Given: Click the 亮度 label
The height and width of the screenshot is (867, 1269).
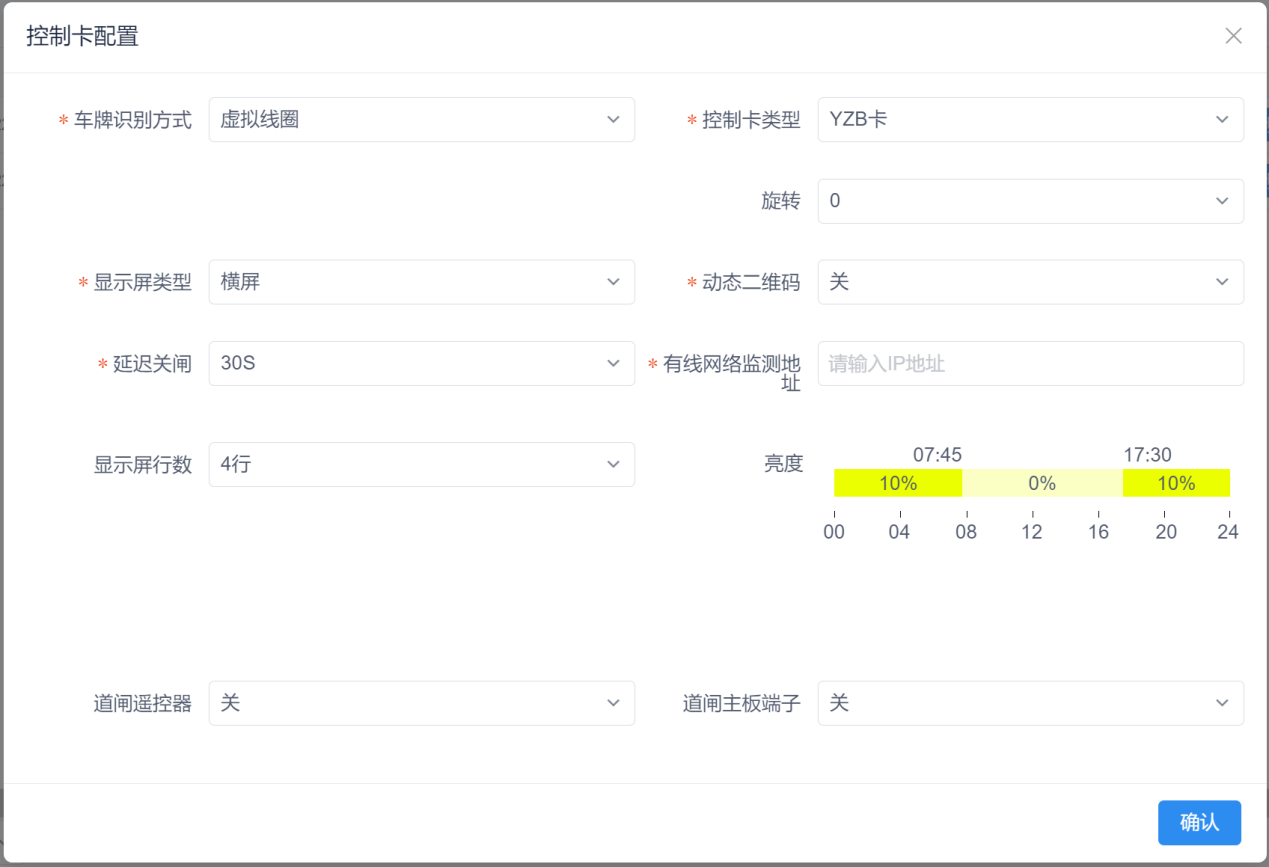Looking at the screenshot, I should tap(783, 463).
